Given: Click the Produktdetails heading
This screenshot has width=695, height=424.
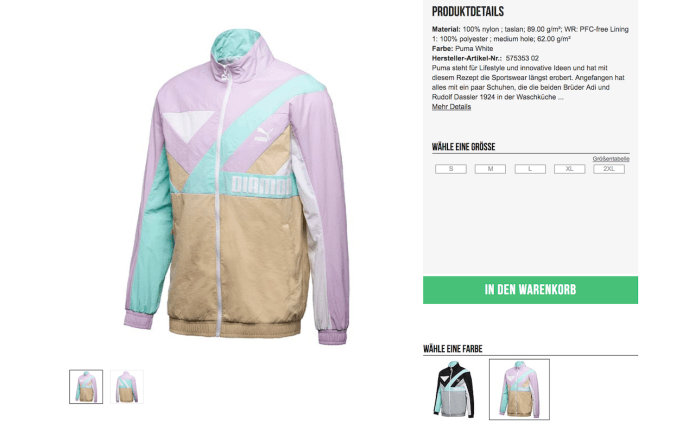Looking at the screenshot, I should click(468, 12).
